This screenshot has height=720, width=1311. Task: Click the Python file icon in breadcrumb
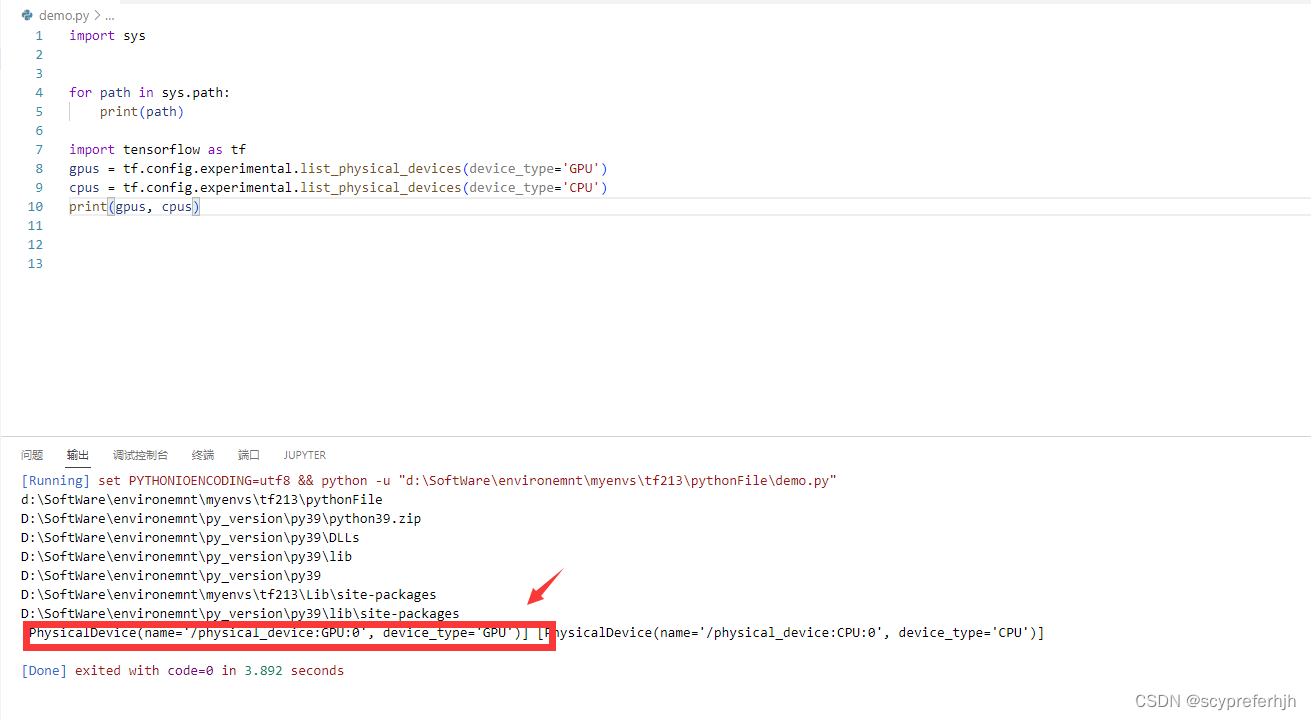tap(27, 16)
